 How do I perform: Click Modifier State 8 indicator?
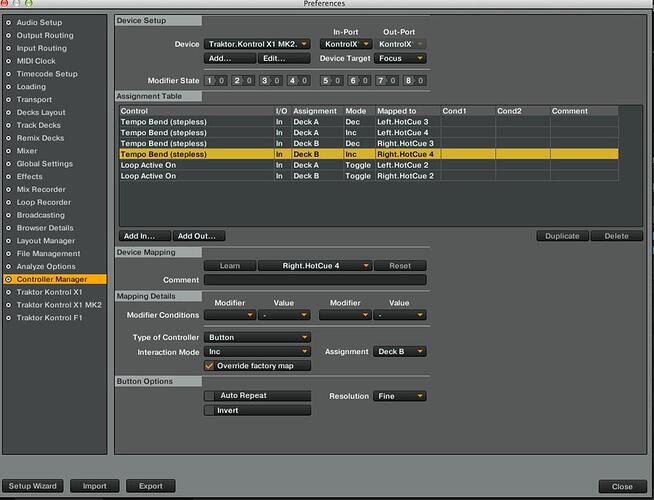pyautogui.click(x=415, y=80)
